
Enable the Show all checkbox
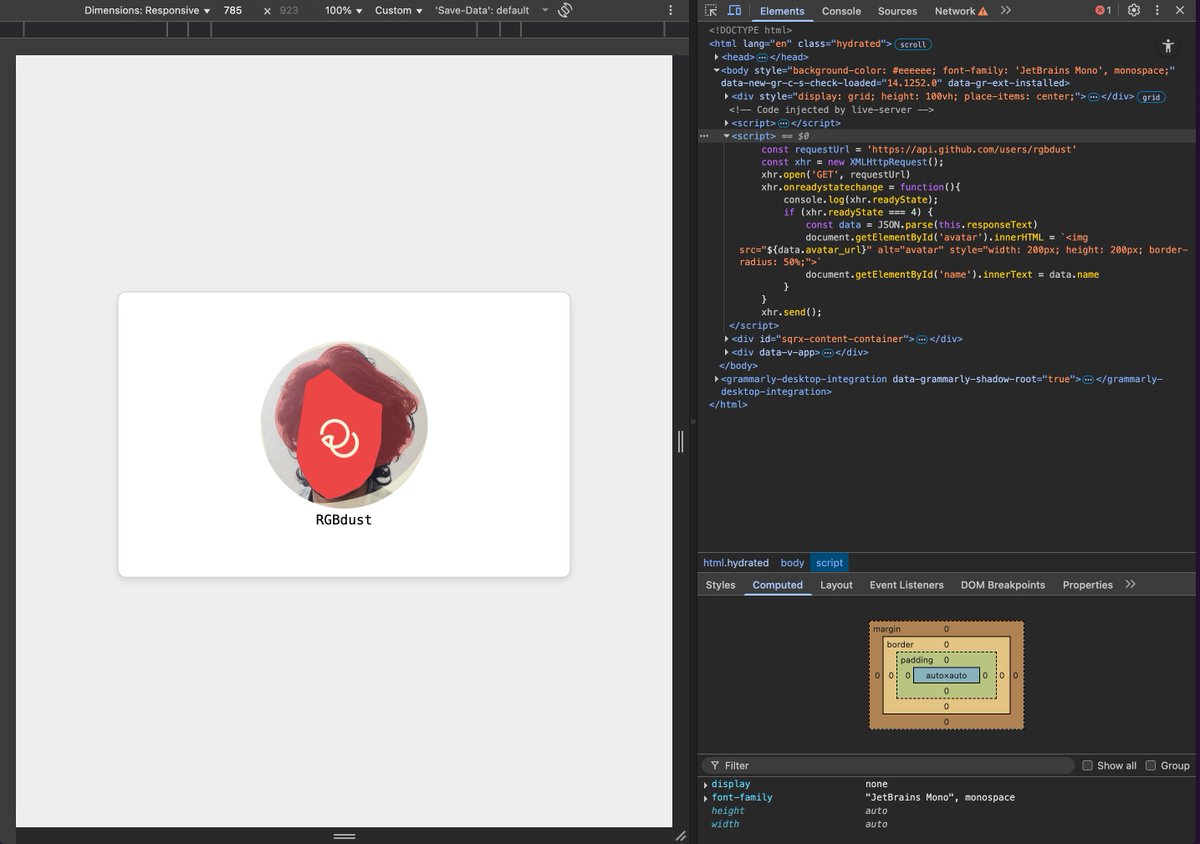(x=1087, y=765)
